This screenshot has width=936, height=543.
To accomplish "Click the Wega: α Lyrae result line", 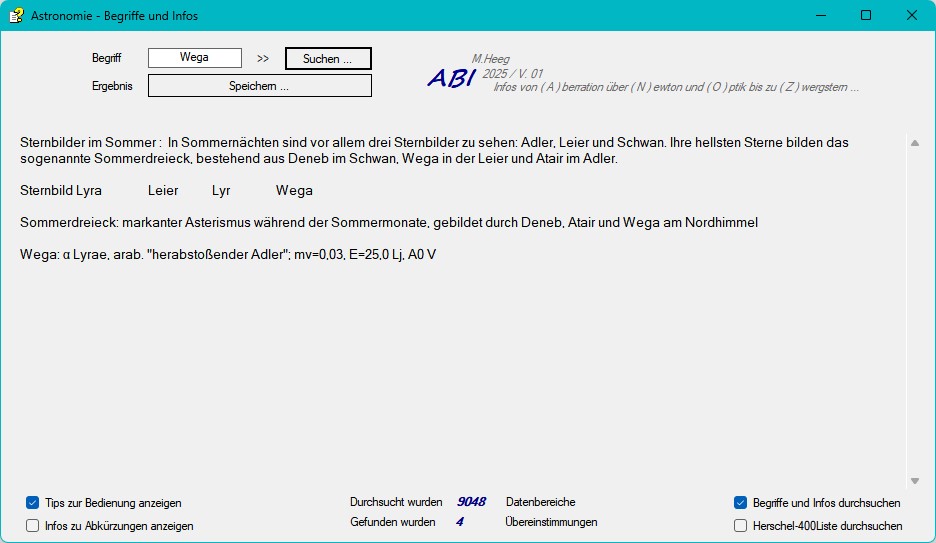I will [228, 254].
